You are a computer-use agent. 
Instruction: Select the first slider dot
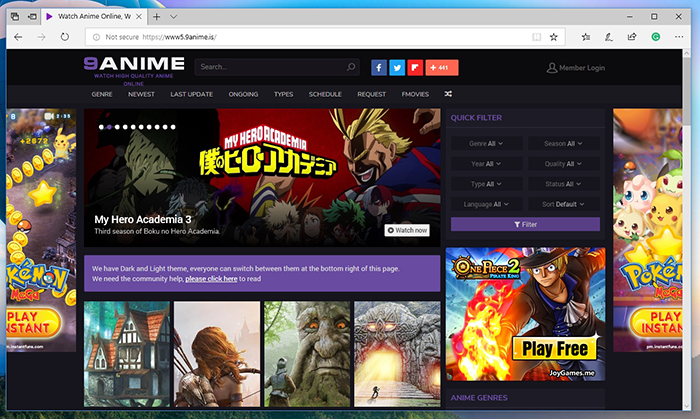pos(101,127)
